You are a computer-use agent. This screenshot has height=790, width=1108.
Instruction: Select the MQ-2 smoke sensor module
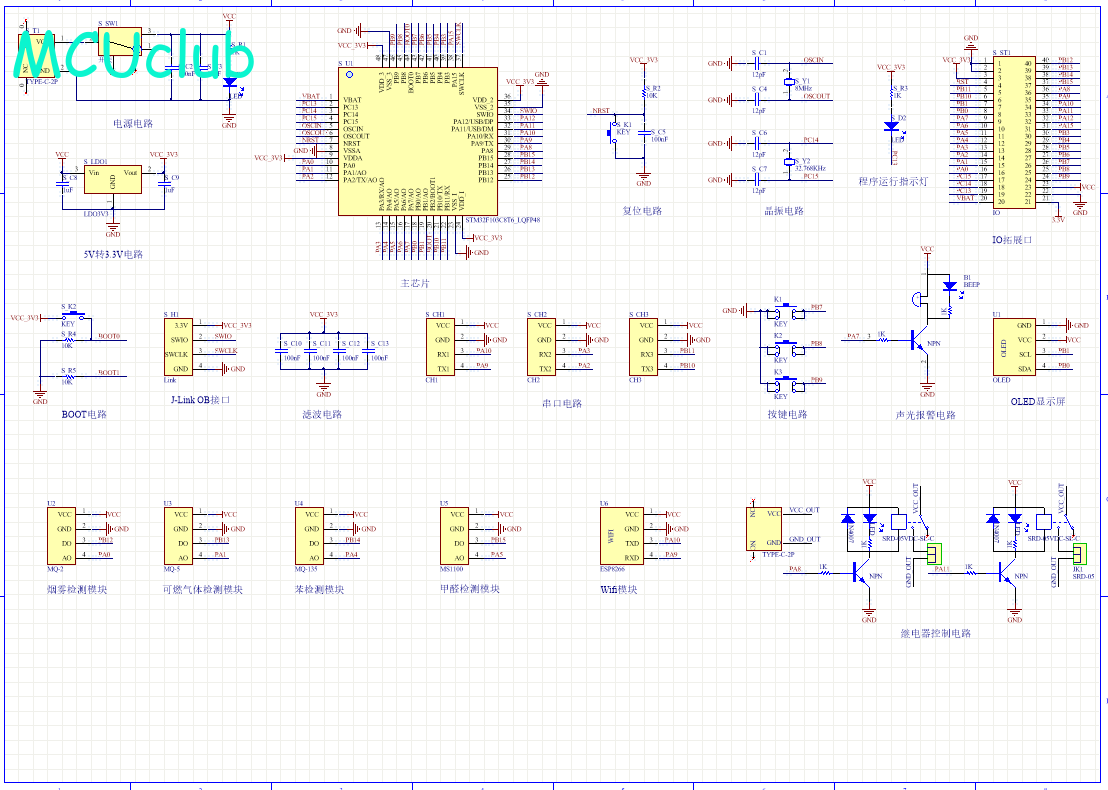coord(61,536)
